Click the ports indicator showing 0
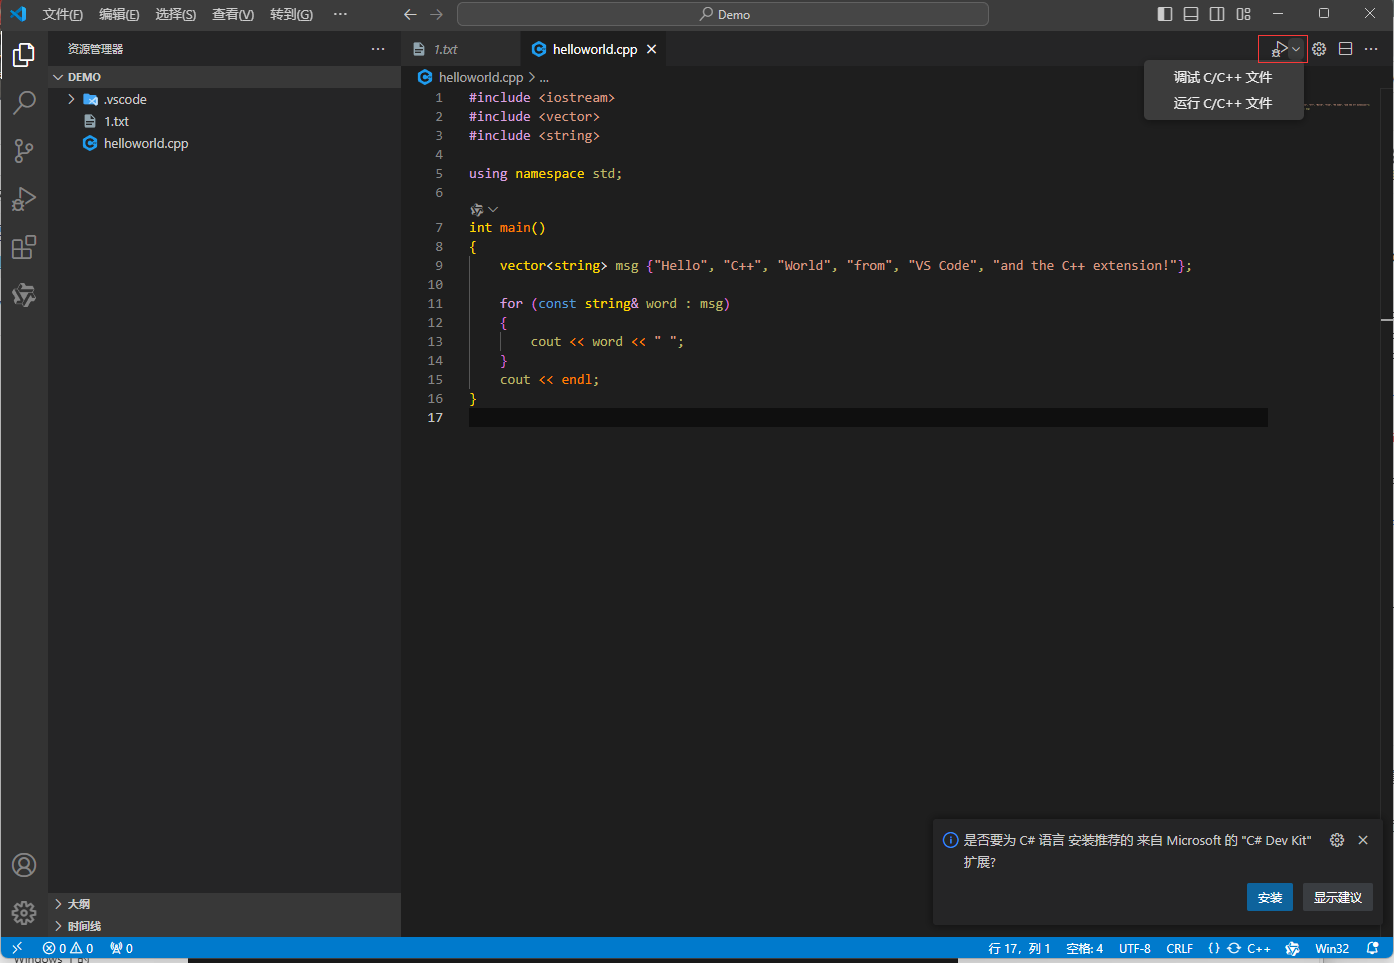This screenshot has height=963, width=1394. pos(121,948)
